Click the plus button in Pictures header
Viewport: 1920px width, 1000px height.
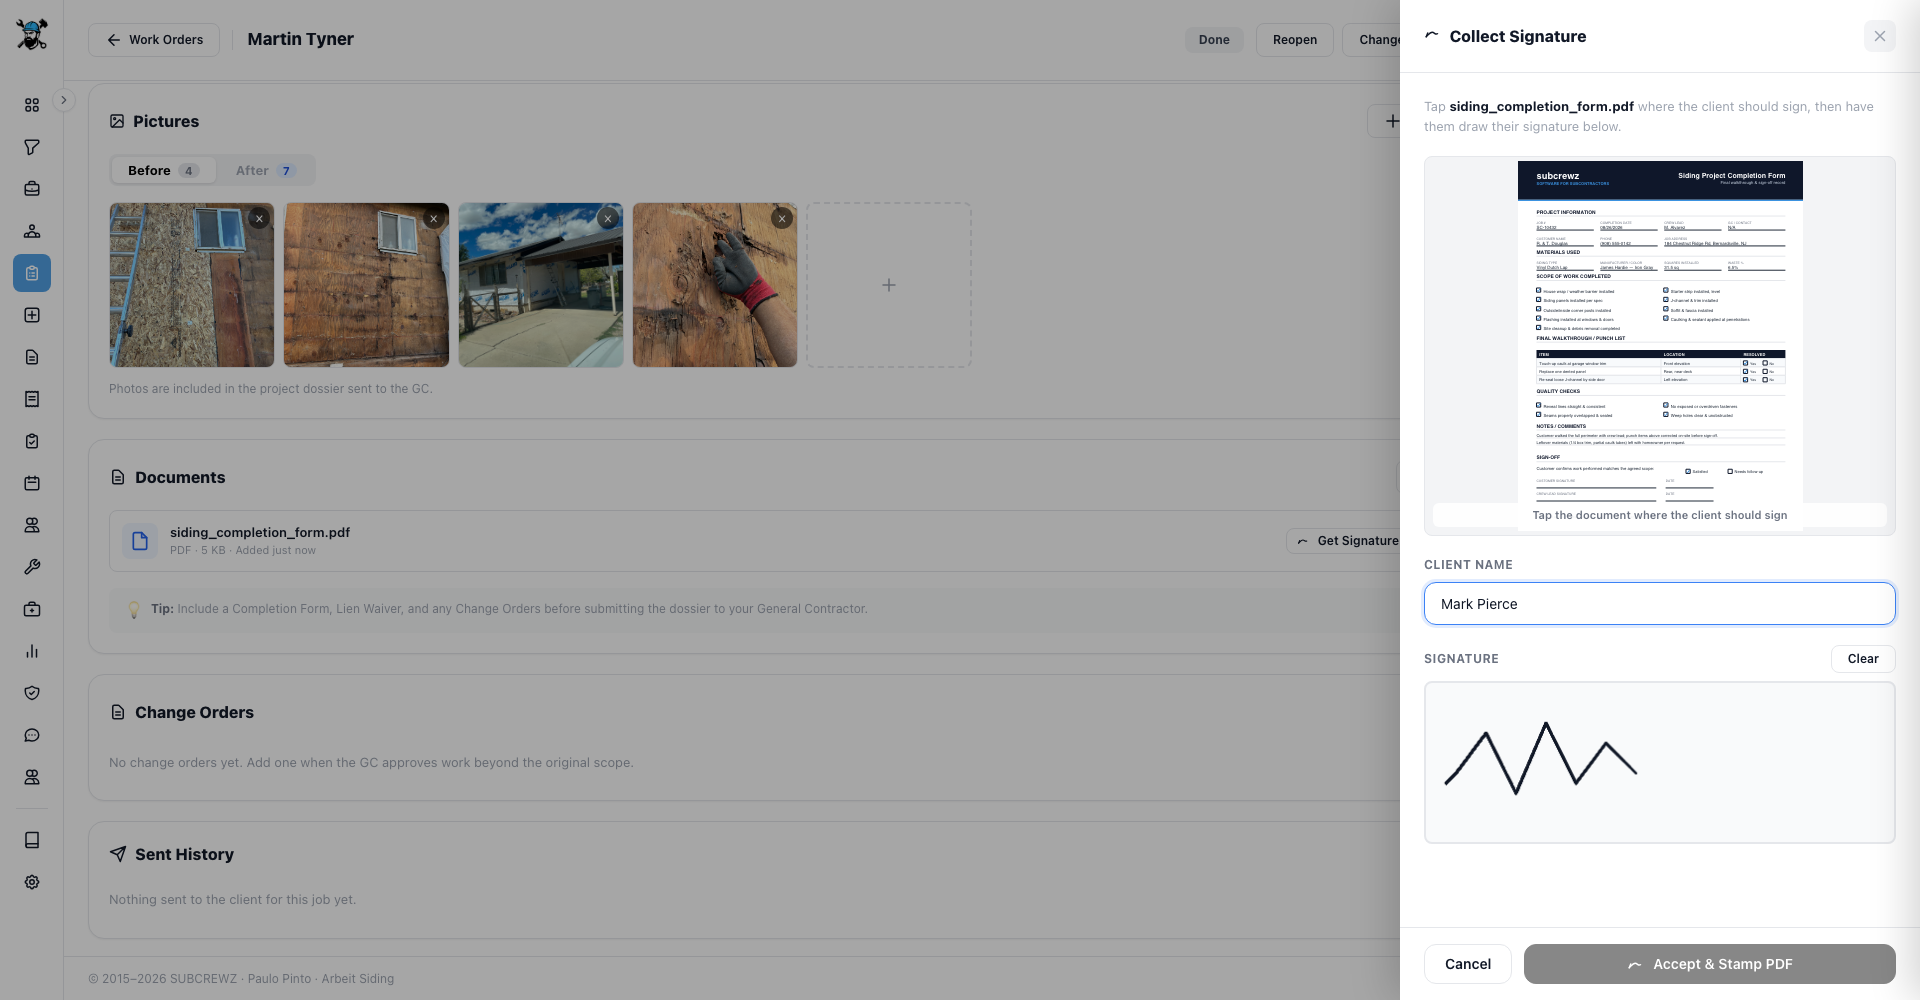point(1385,121)
